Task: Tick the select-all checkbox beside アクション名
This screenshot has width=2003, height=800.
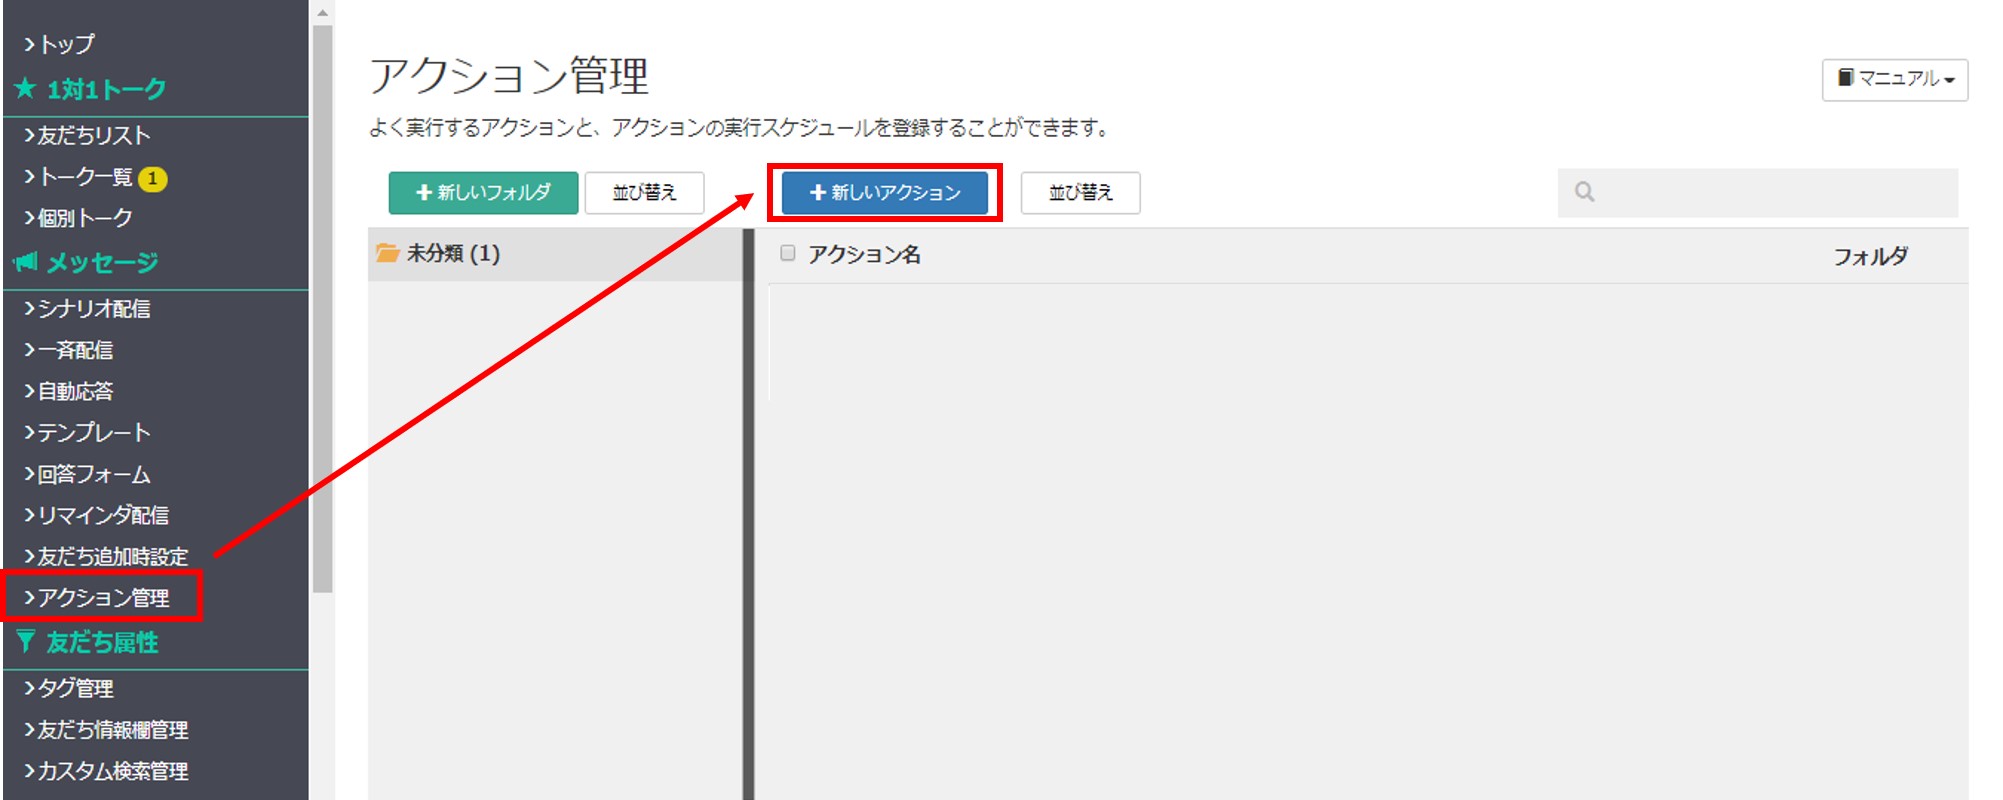Action: click(788, 253)
